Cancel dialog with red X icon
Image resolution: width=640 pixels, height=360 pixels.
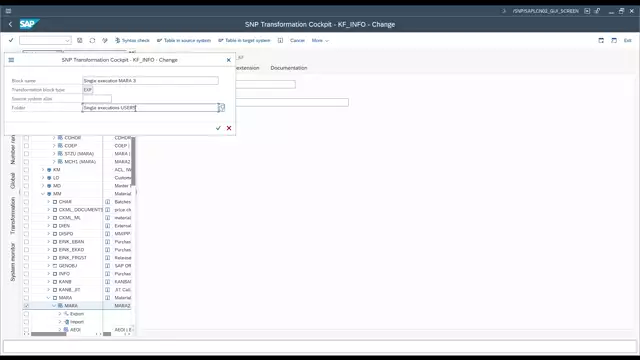(229, 128)
